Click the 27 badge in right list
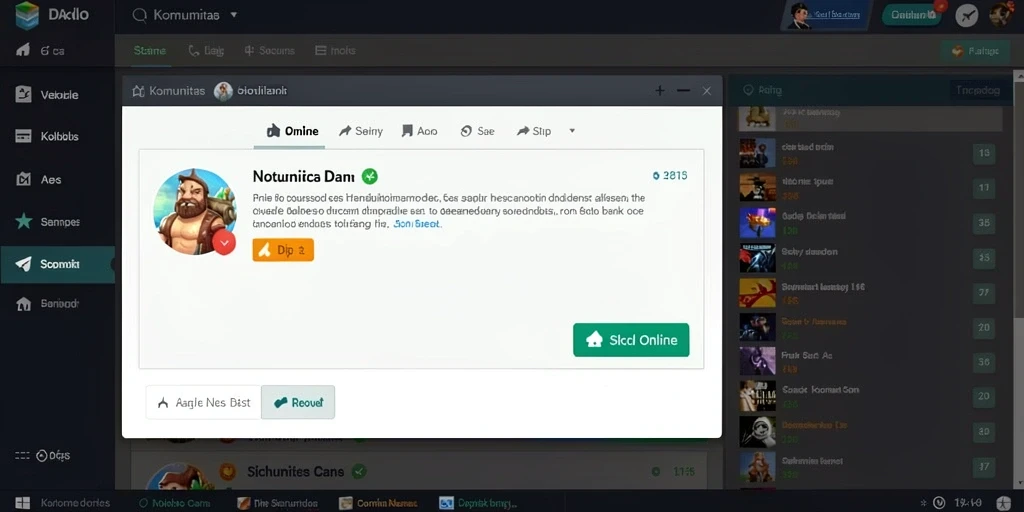This screenshot has width=1024, height=512. 984,293
